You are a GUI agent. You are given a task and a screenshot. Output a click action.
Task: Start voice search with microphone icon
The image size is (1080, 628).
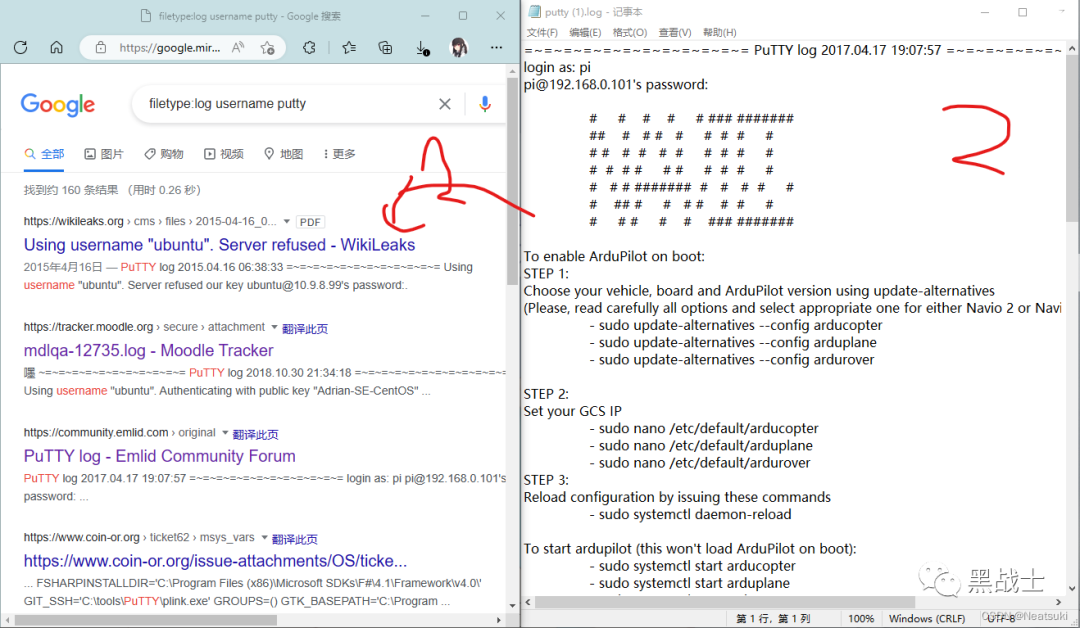point(485,104)
